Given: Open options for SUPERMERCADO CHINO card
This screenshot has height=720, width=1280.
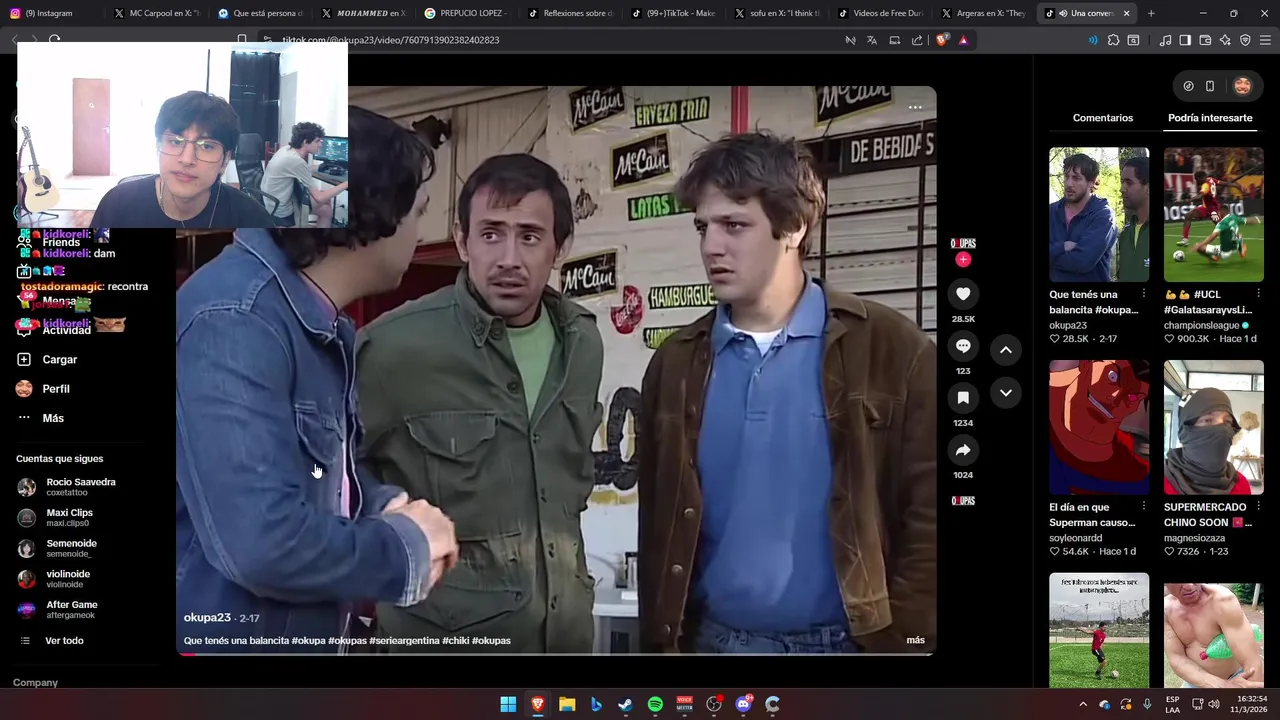Looking at the screenshot, I should 1258,506.
